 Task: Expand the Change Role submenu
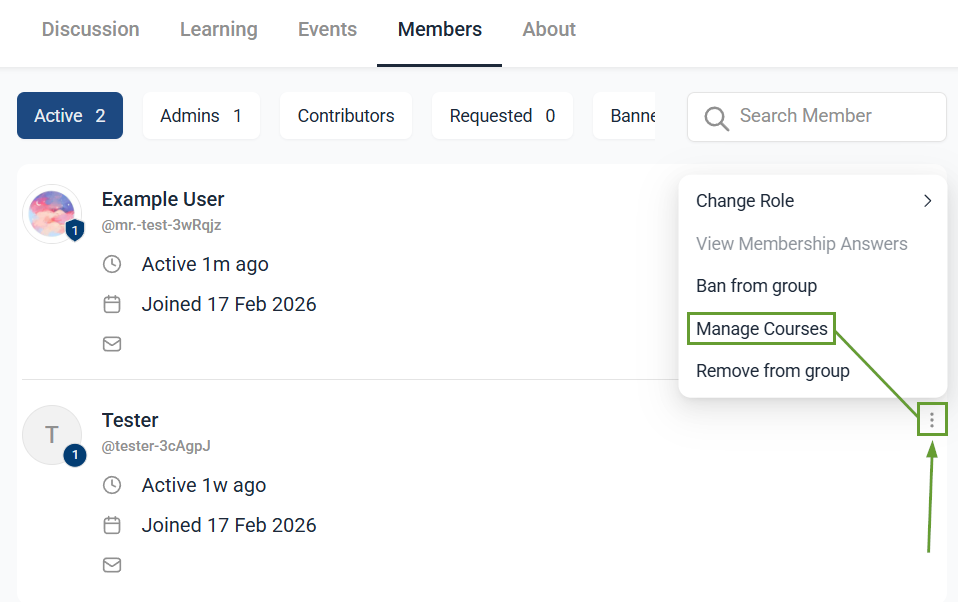coord(813,201)
